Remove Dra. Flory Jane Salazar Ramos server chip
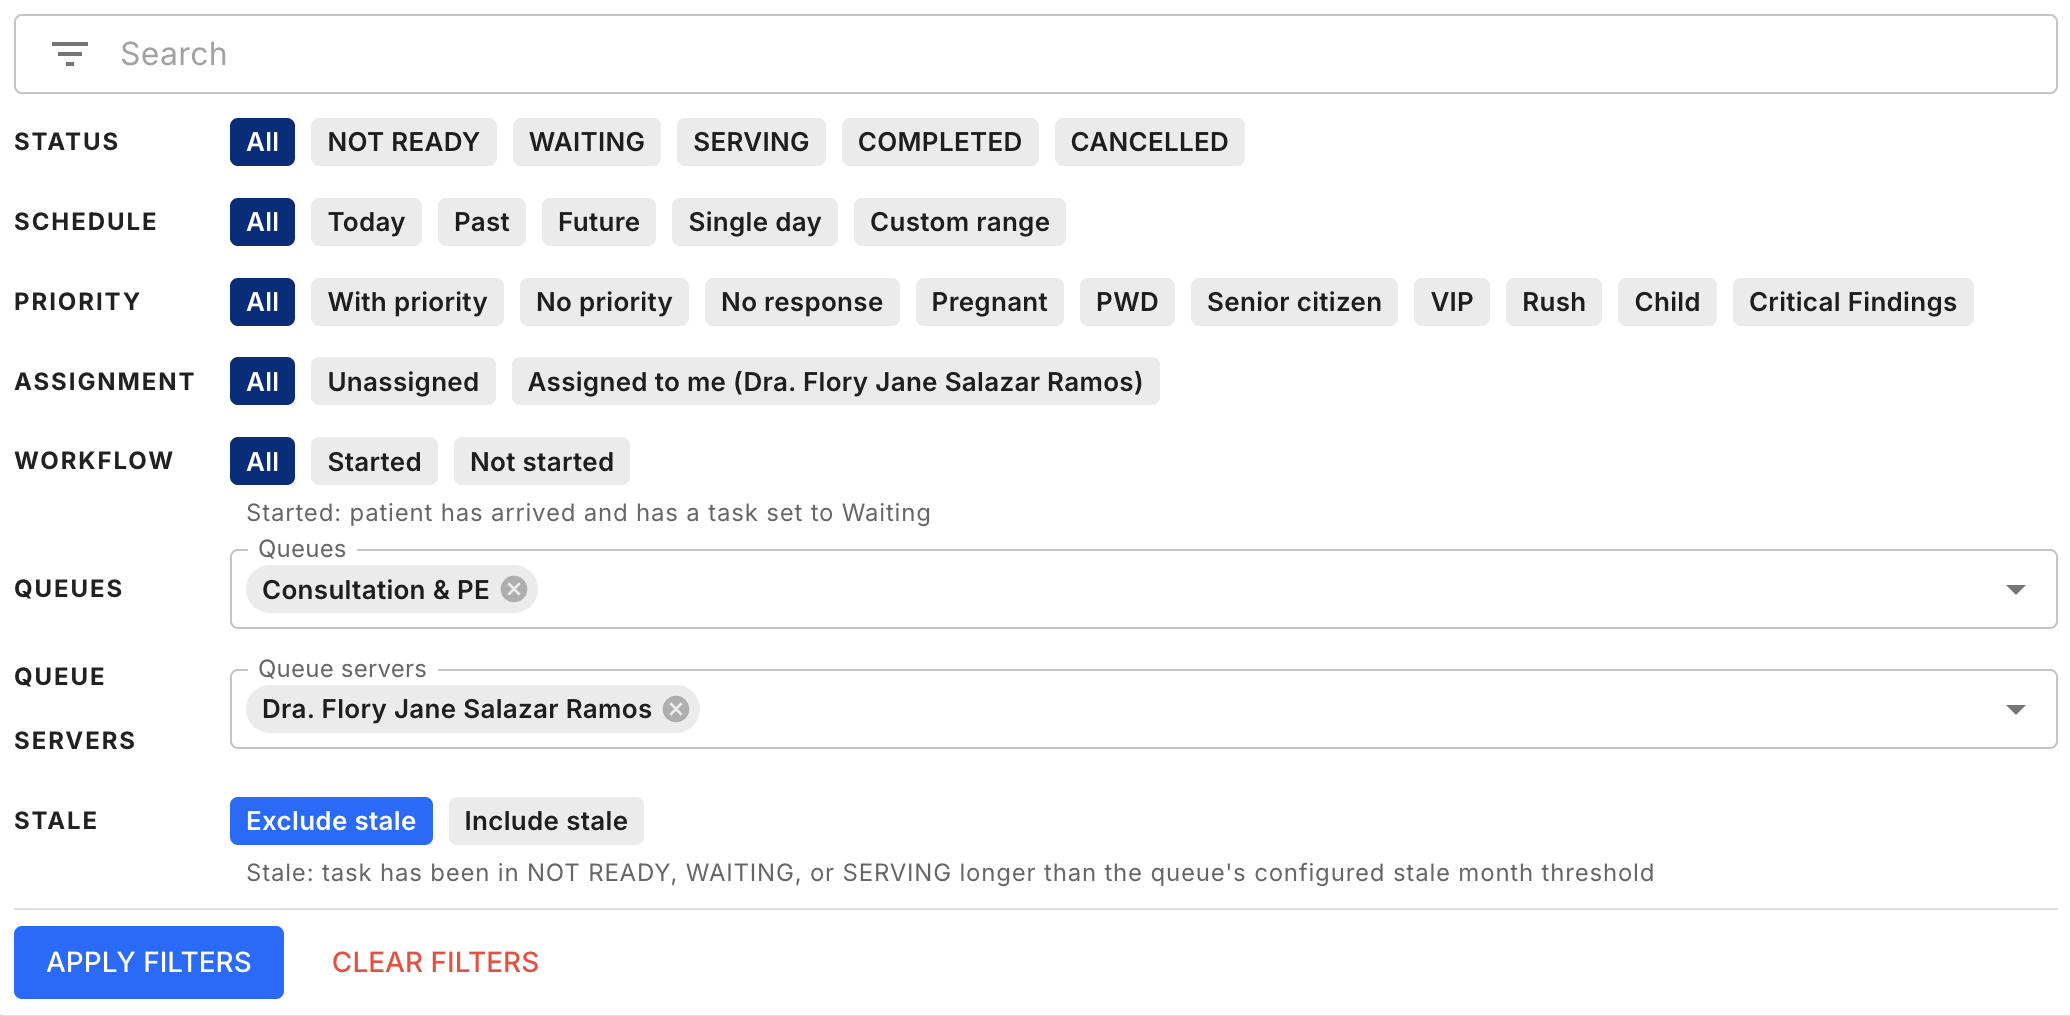Viewport: 2070px width, 1016px height. (x=677, y=709)
